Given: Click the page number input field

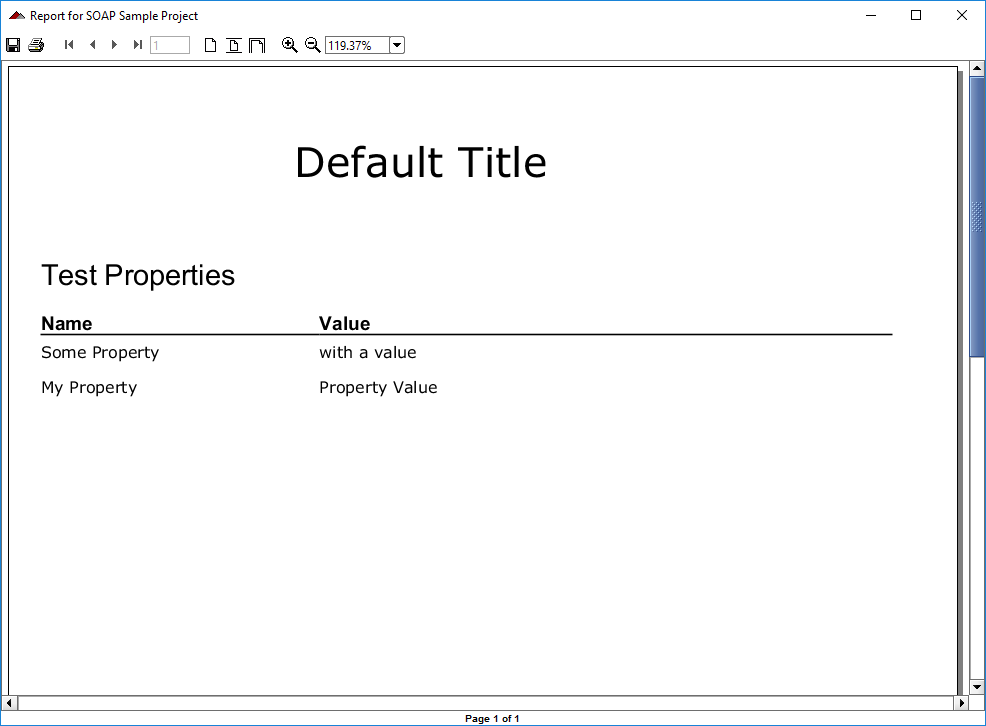Looking at the screenshot, I should tap(169, 44).
